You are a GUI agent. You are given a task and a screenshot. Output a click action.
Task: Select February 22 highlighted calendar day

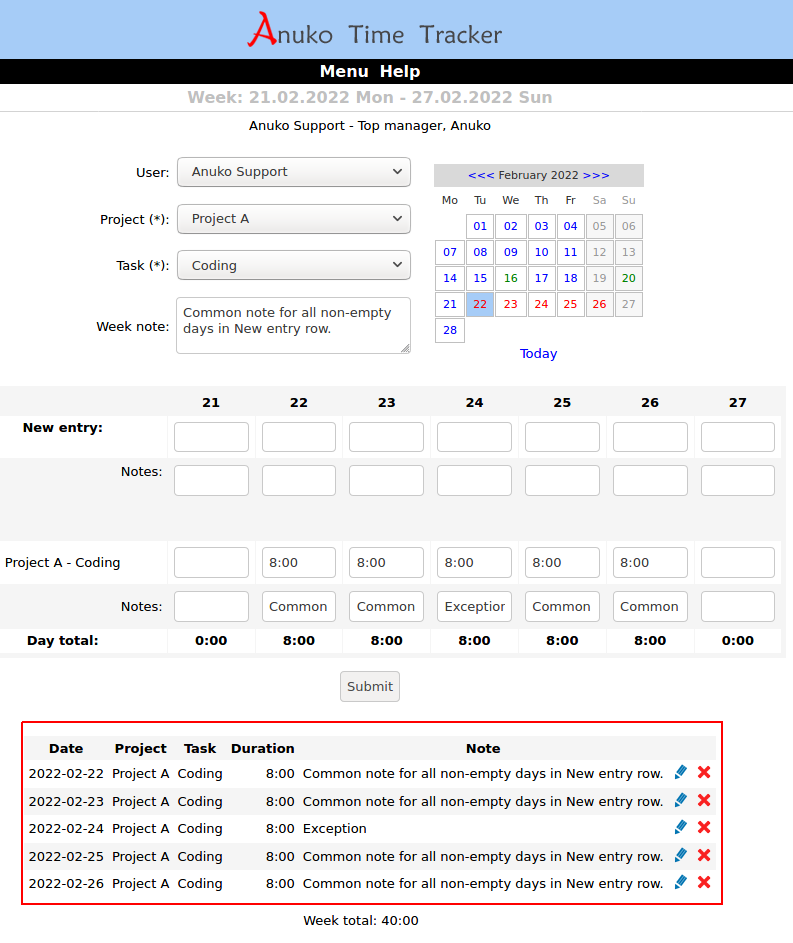coord(480,304)
